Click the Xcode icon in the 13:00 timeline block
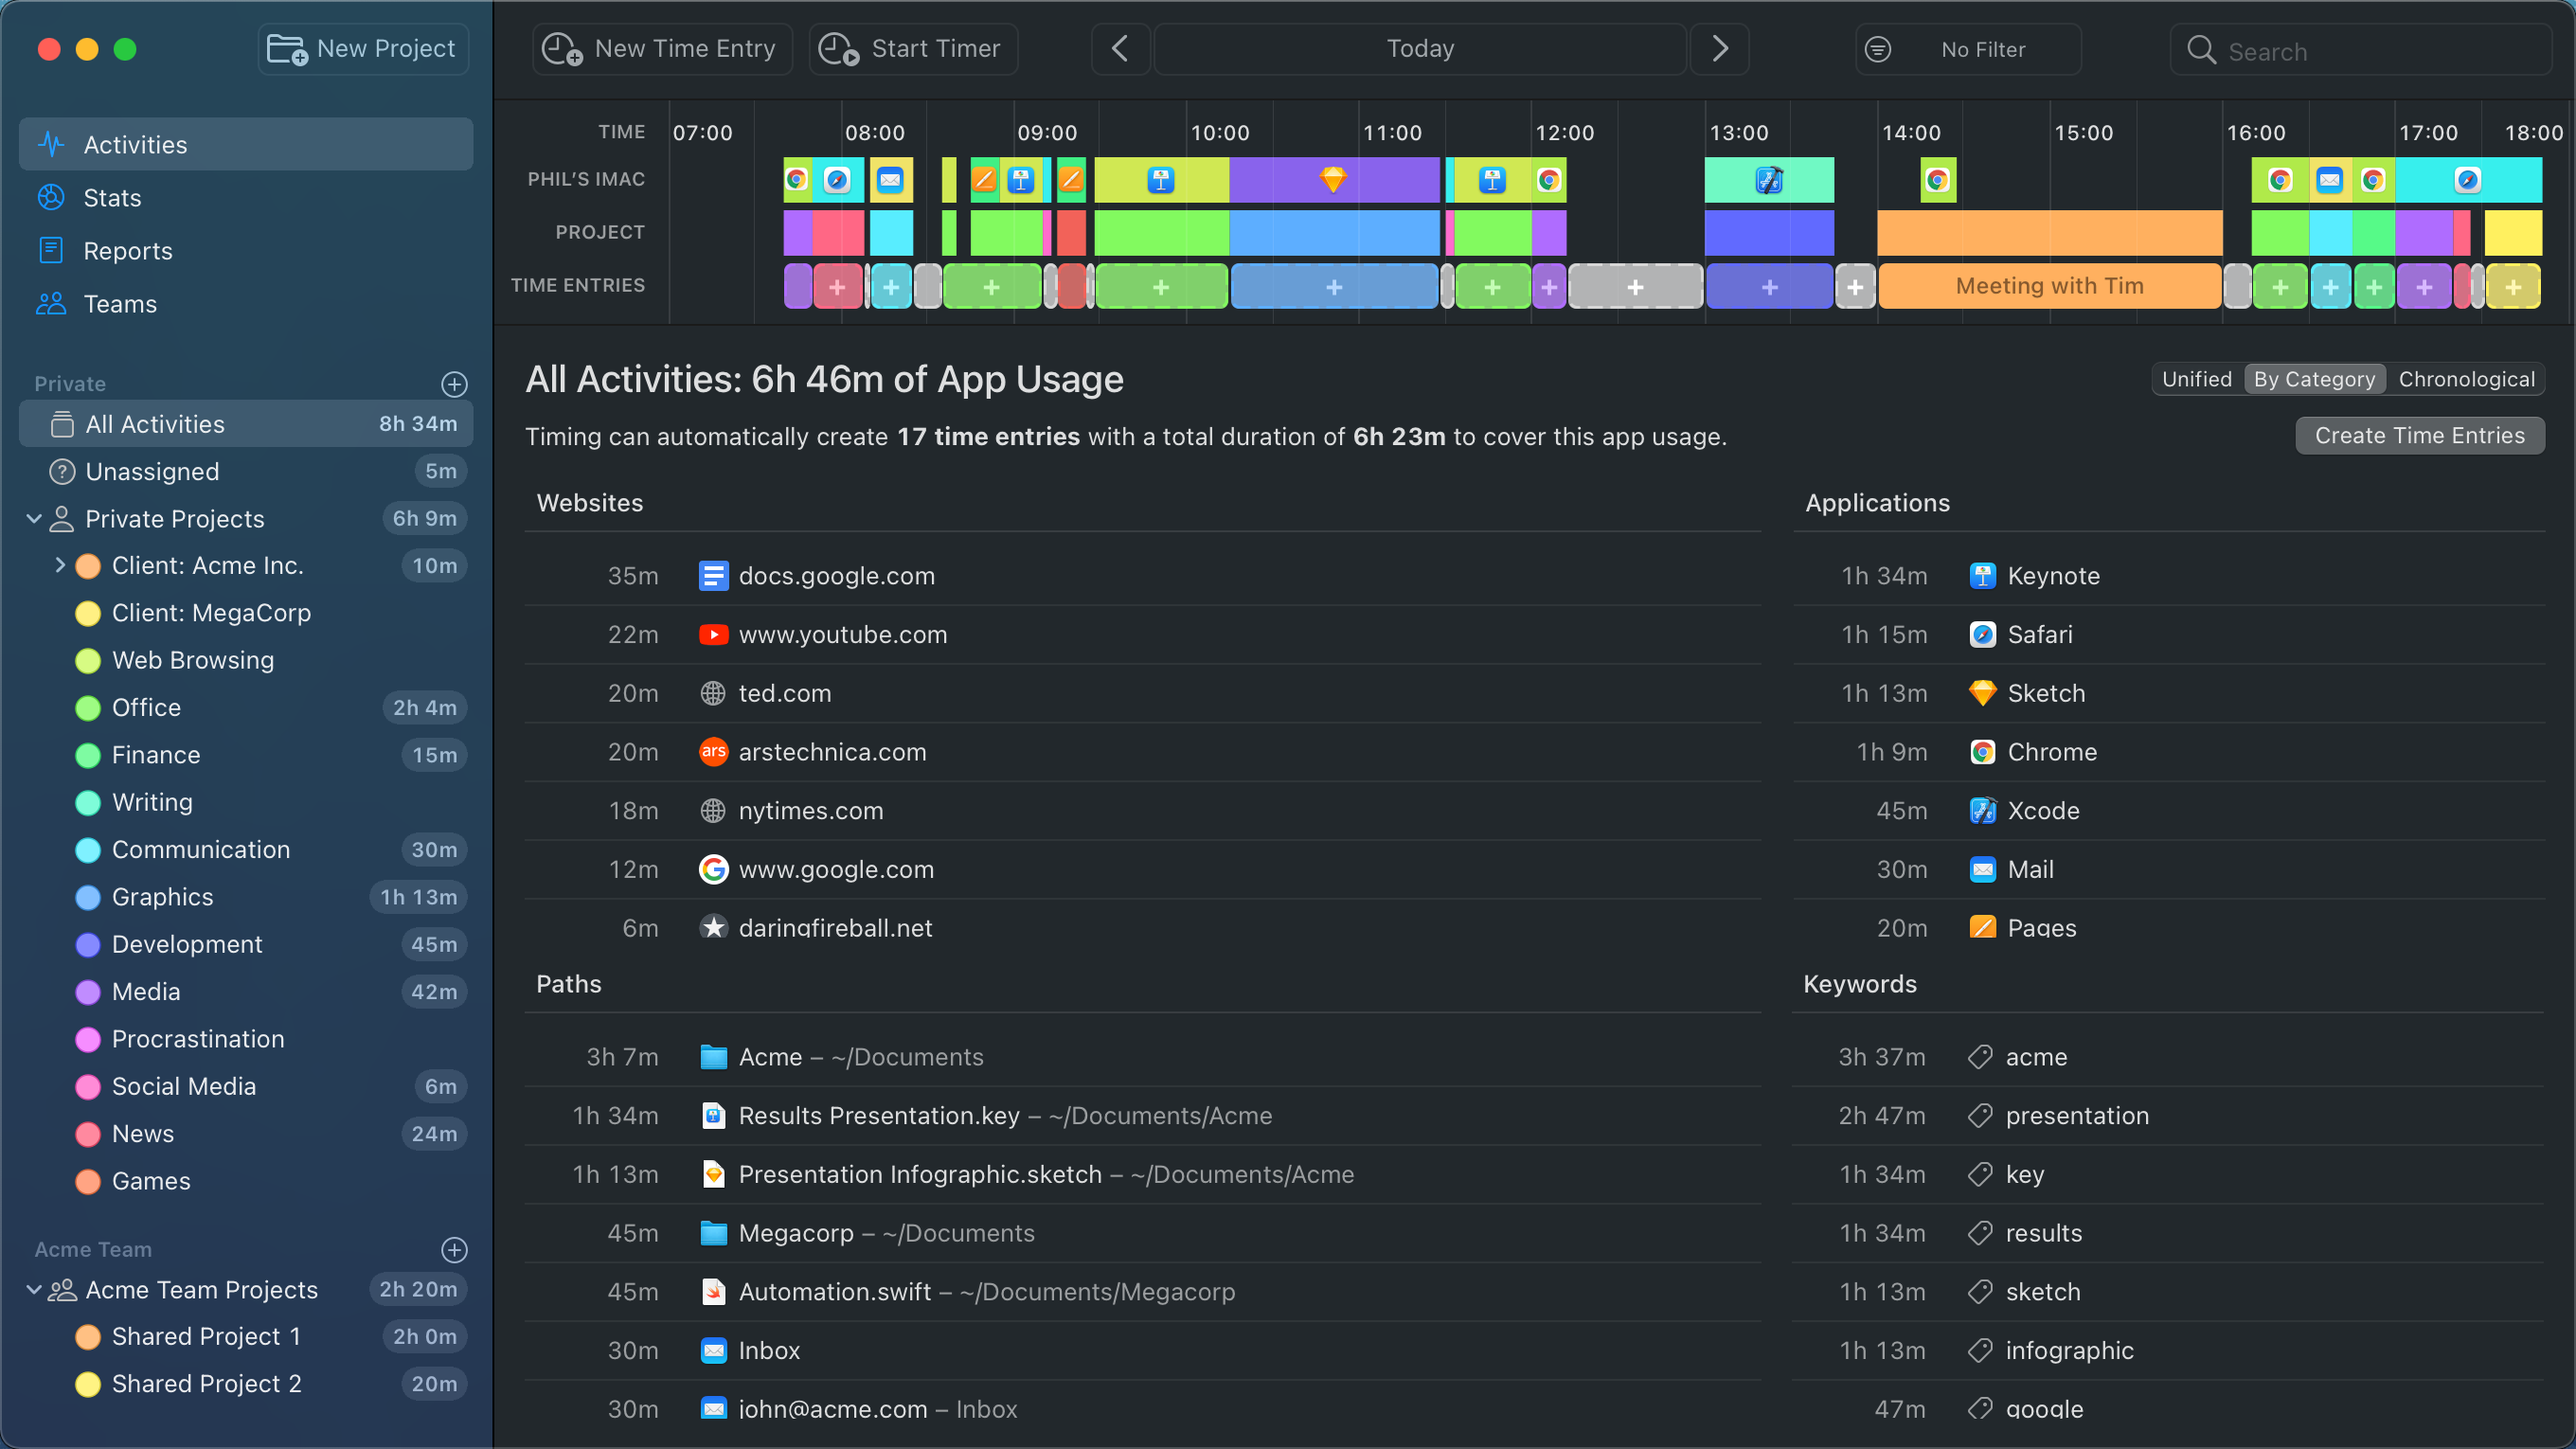 coord(1769,180)
